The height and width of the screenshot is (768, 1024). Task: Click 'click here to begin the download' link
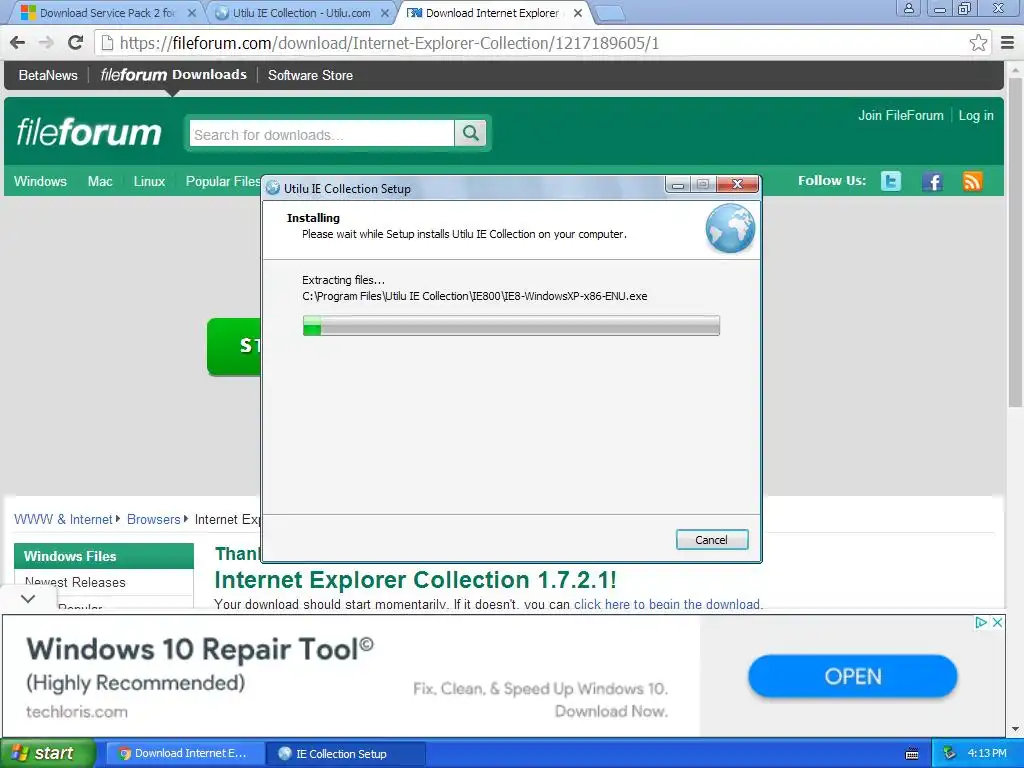pyautogui.click(x=667, y=604)
